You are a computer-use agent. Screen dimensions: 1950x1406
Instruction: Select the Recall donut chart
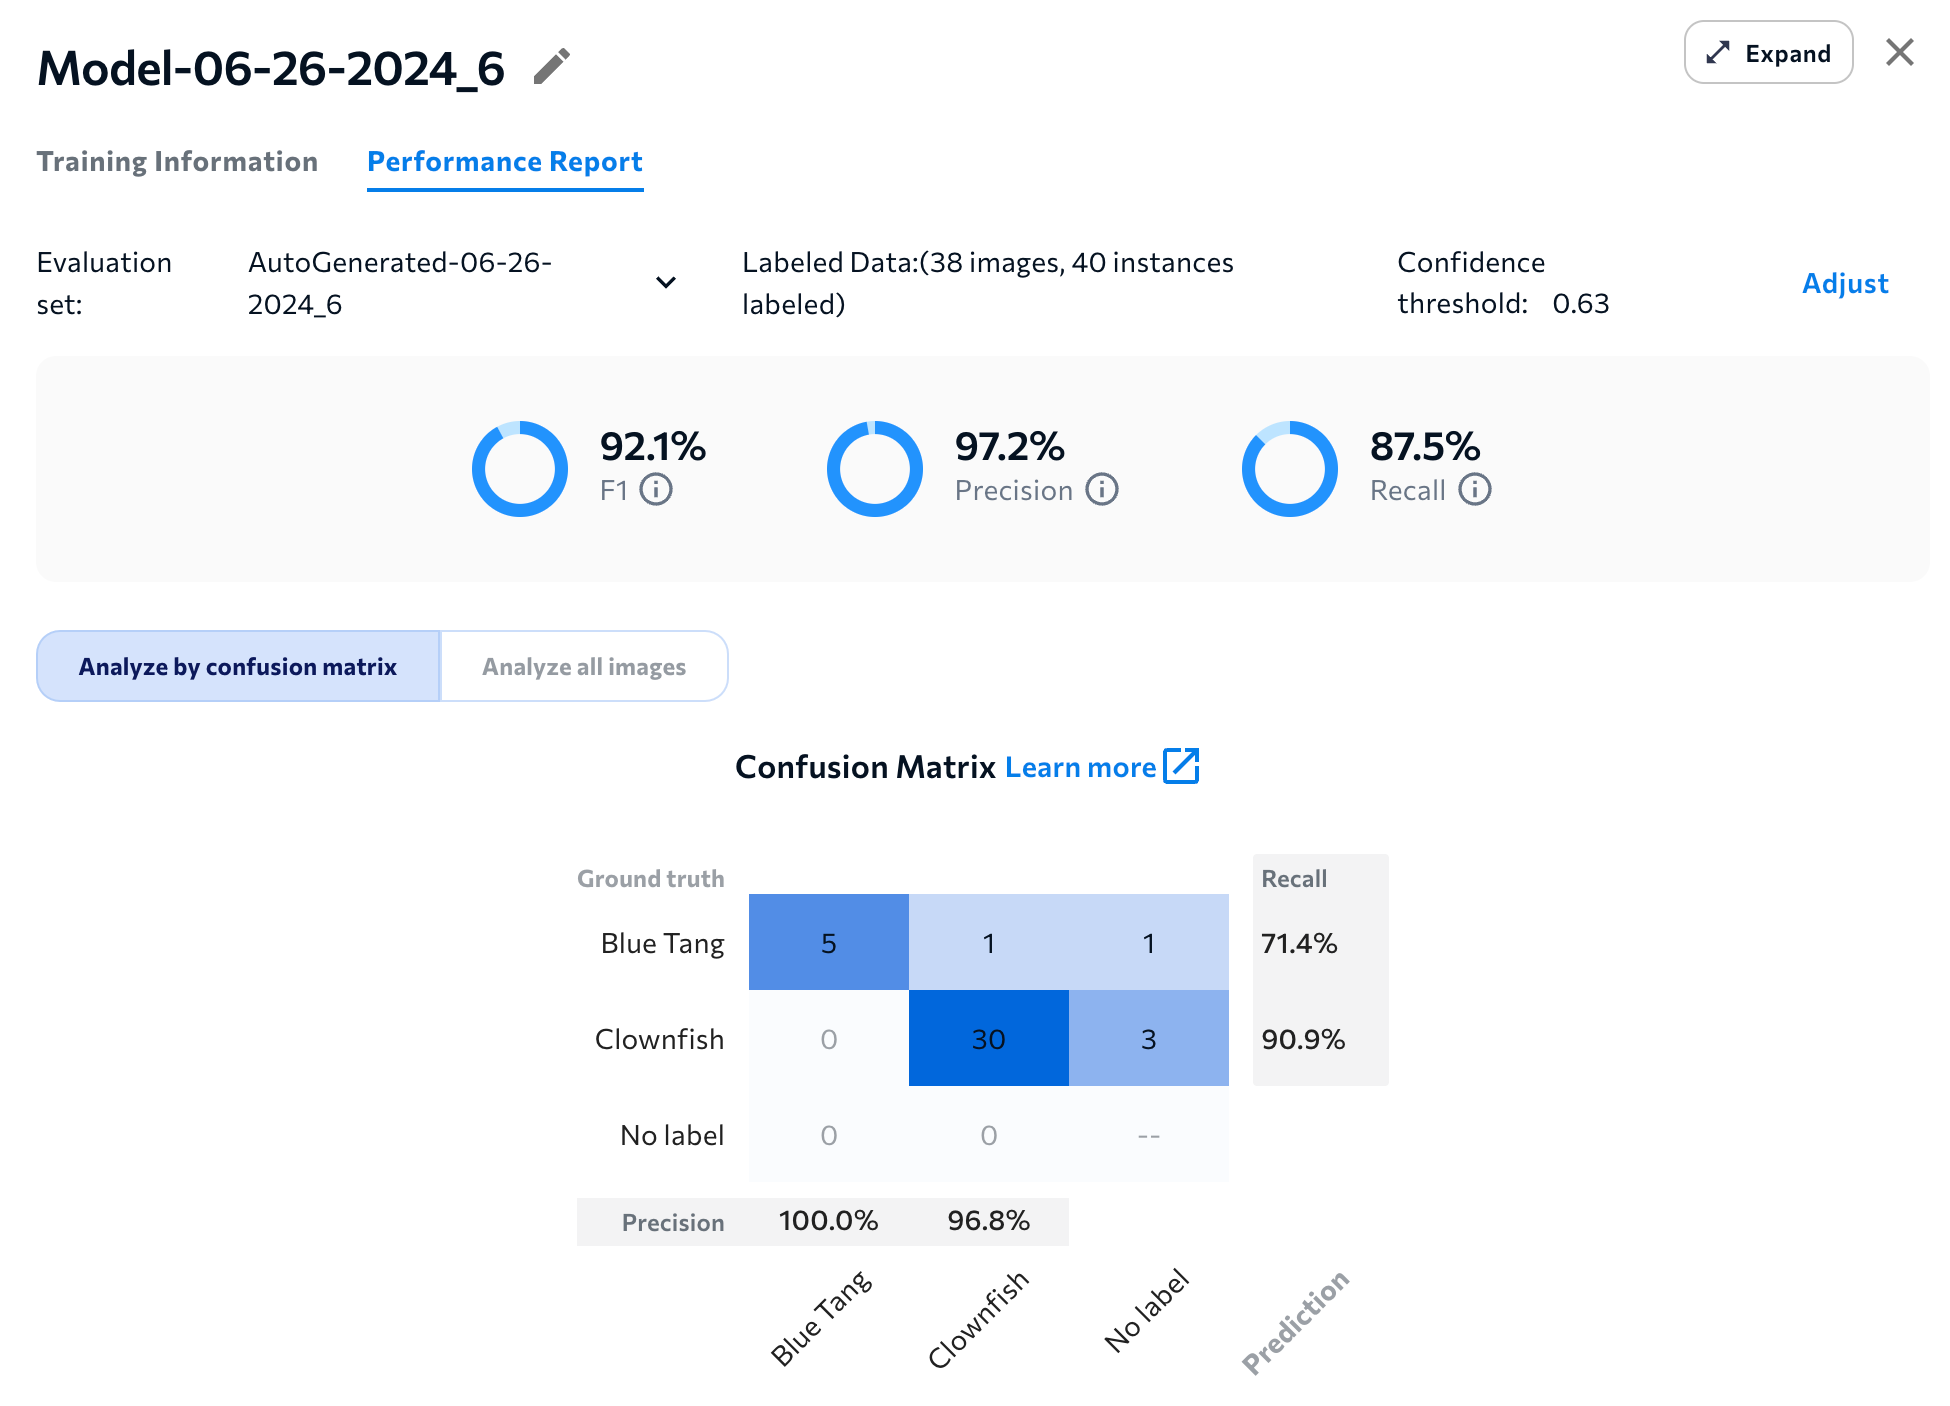(x=1289, y=468)
